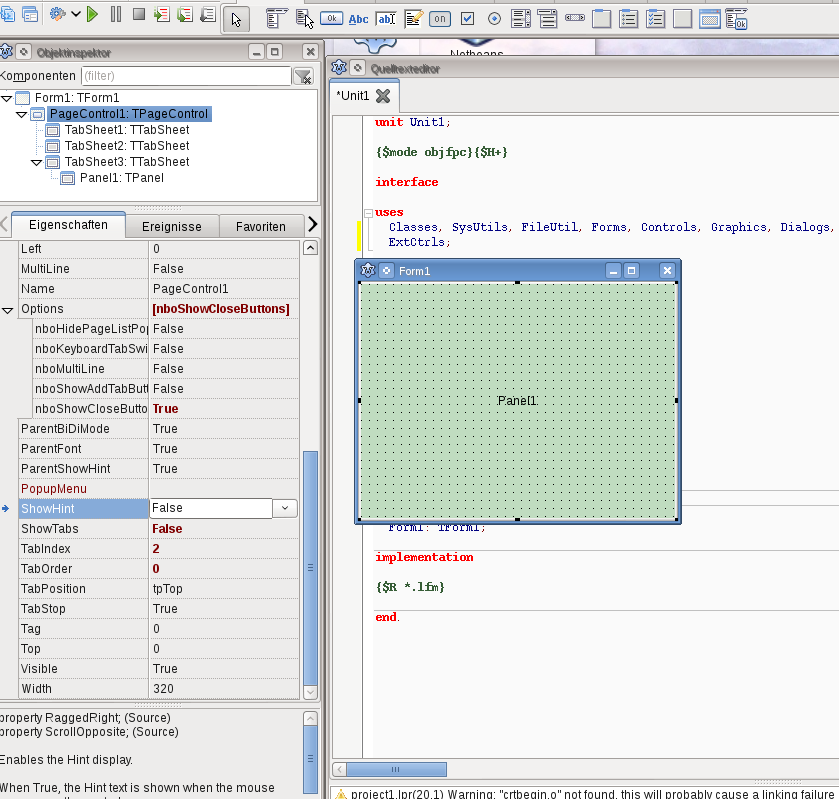Select the TRadioButton palette component
Image resolution: width=839 pixels, height=799 pixels.
point(494,18)
